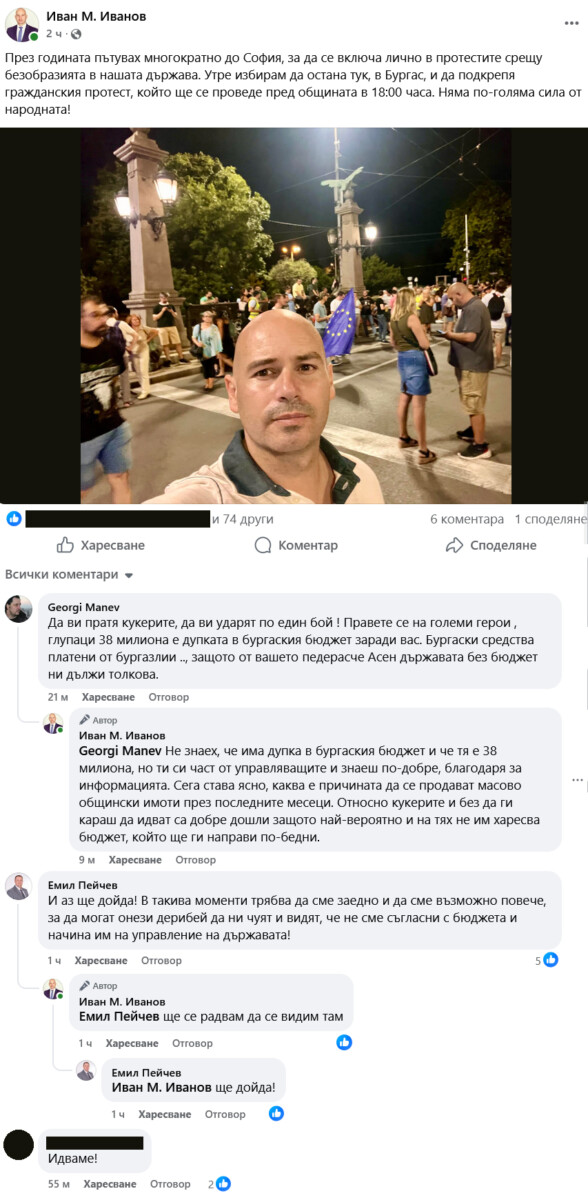This screenshot has width=588, height=1200.
Task: Open Емил Пейчев's avatar on the top-level comment
Action: click(x=18, y=886)
